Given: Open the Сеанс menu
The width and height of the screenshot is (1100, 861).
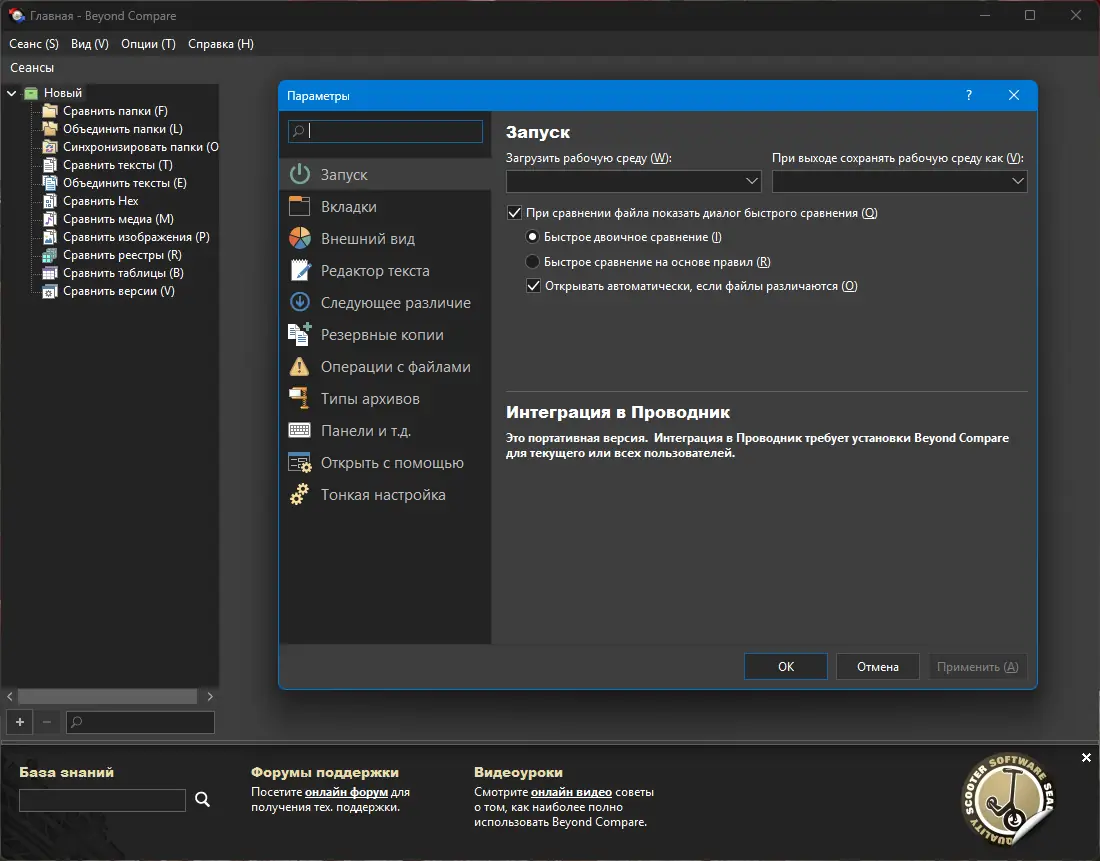Looking at the screenshot, I should (33, 43).
